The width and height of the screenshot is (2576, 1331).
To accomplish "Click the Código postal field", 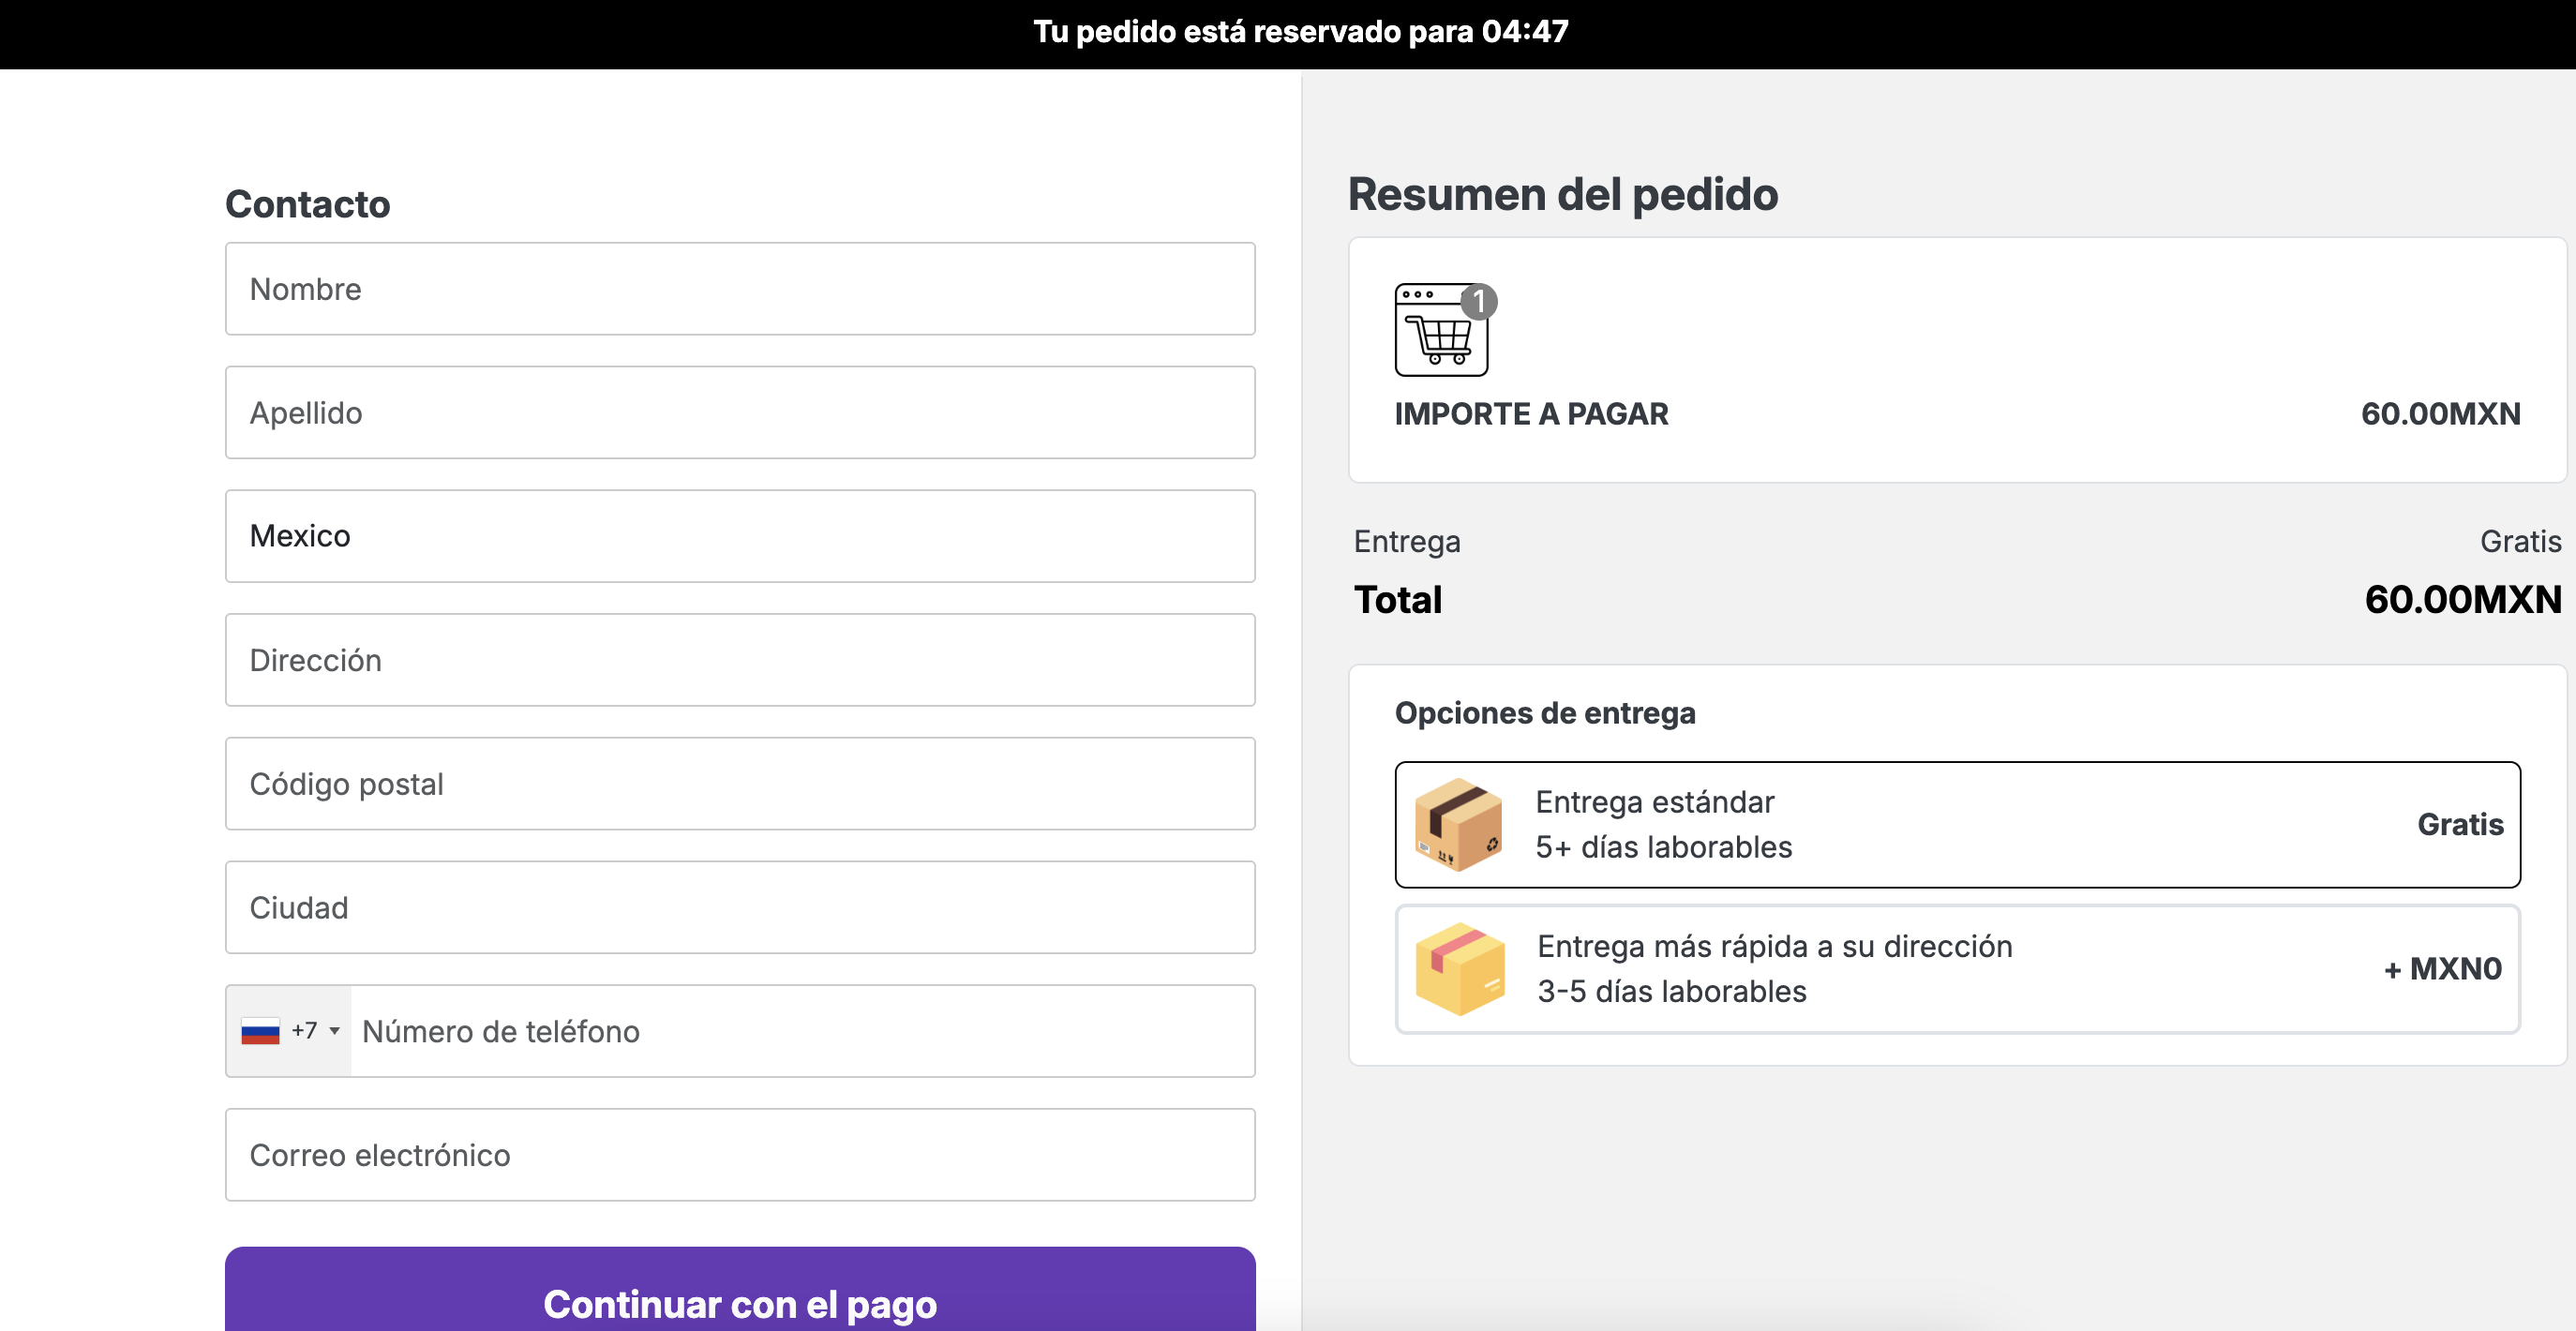I will tap(740, 784).
